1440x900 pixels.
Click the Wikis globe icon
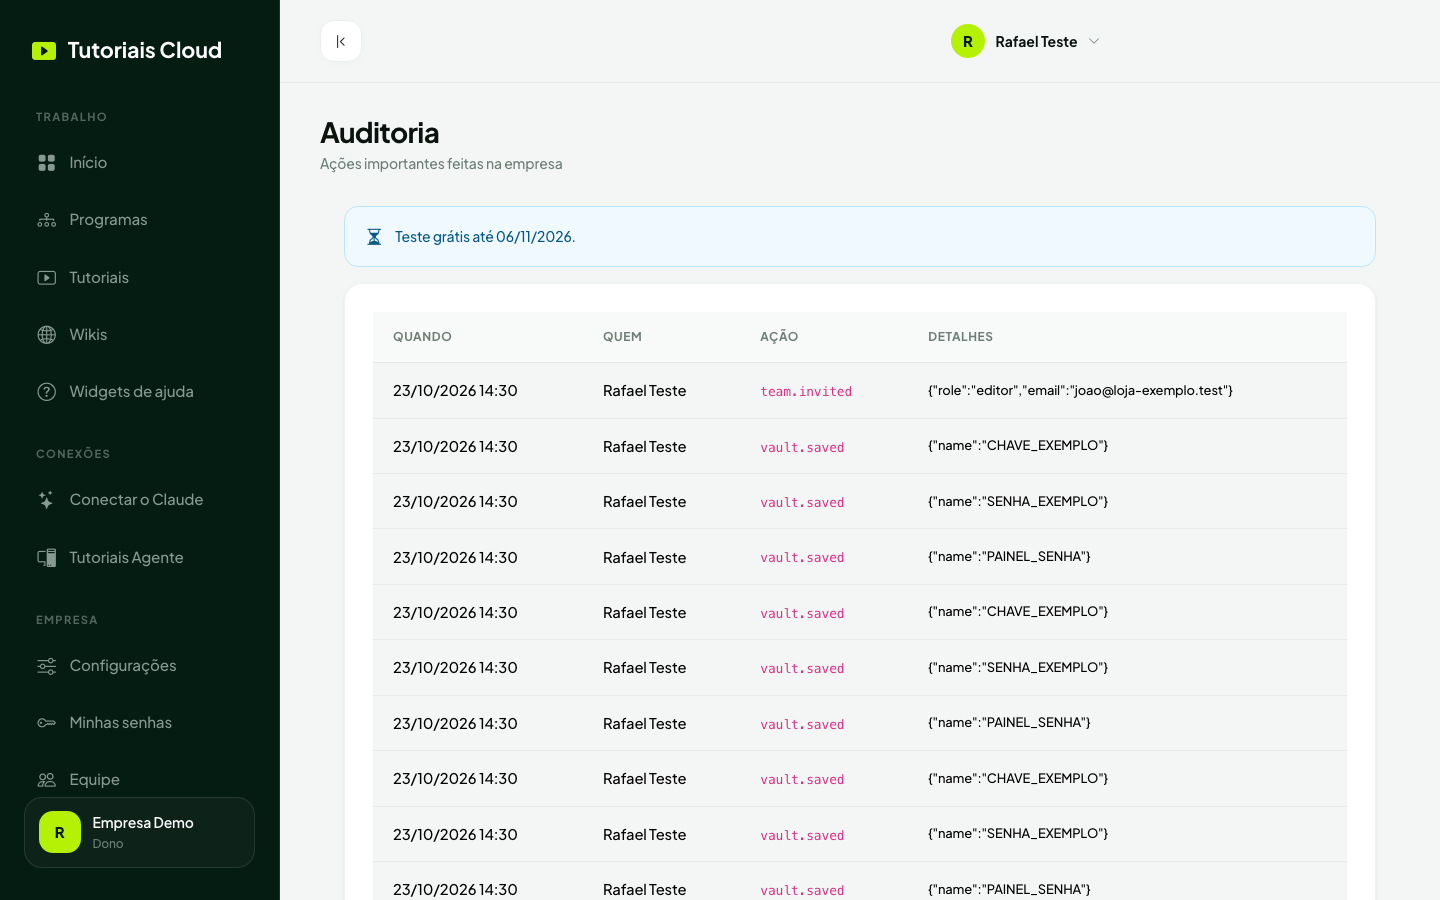(47, 335)
